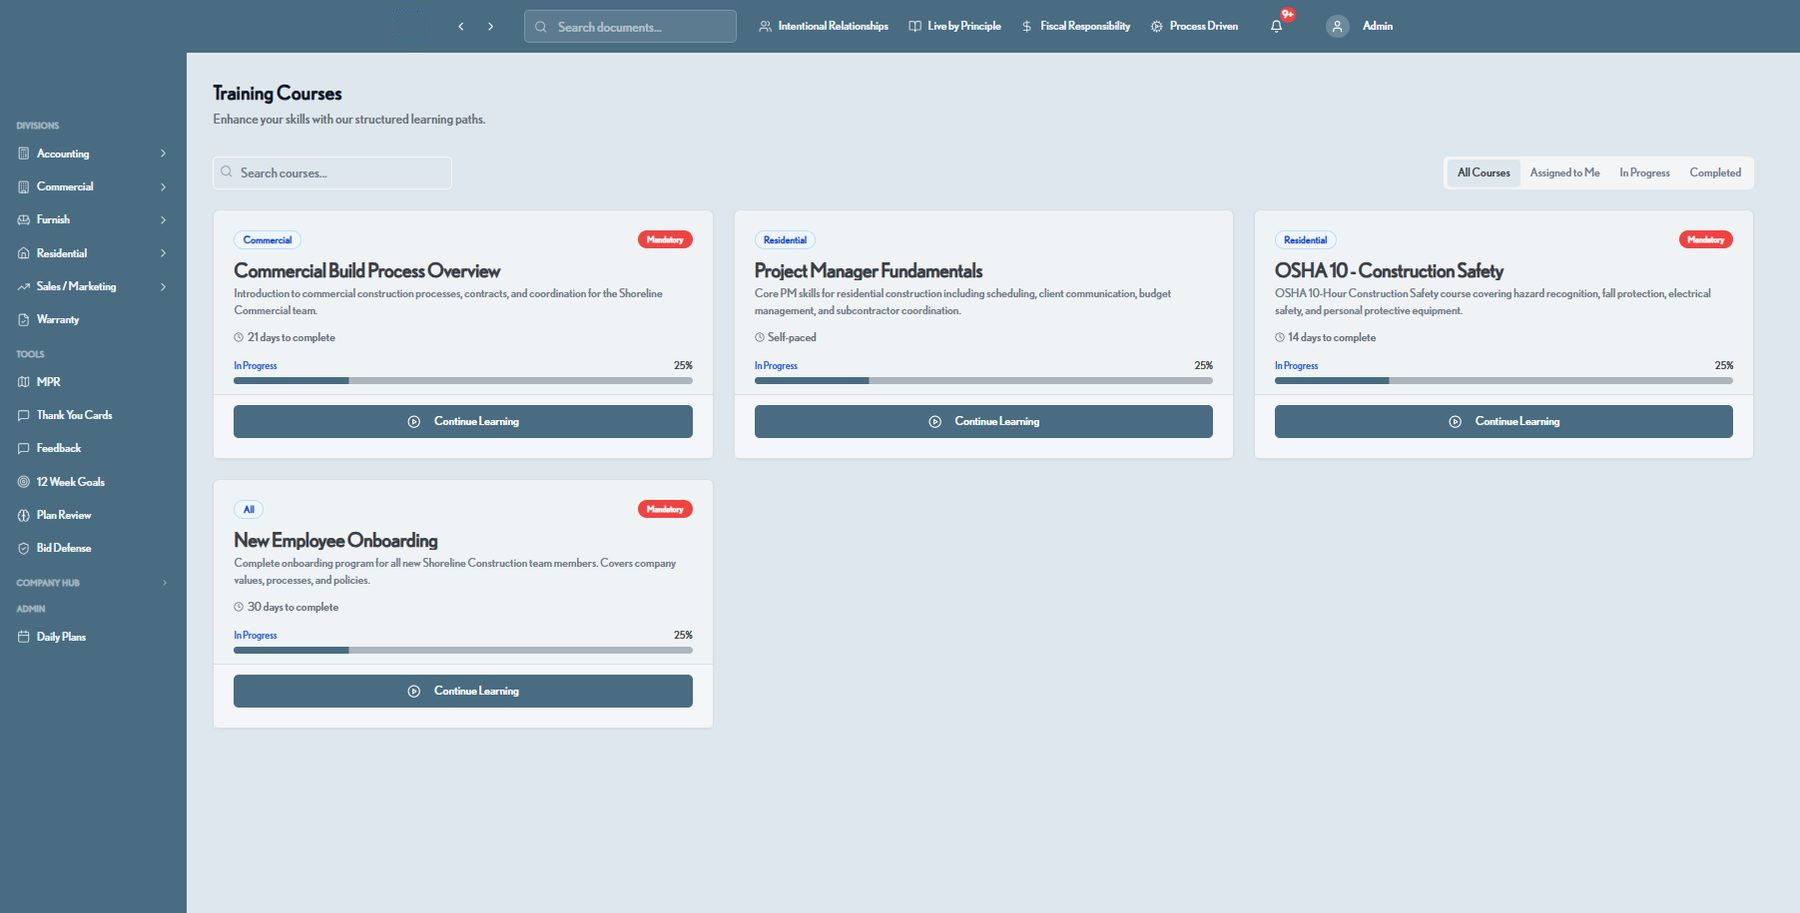Click the Live by Principle book icon
Image resolution: width=1800 pixels, height=913 pixels.
(915, 26)
